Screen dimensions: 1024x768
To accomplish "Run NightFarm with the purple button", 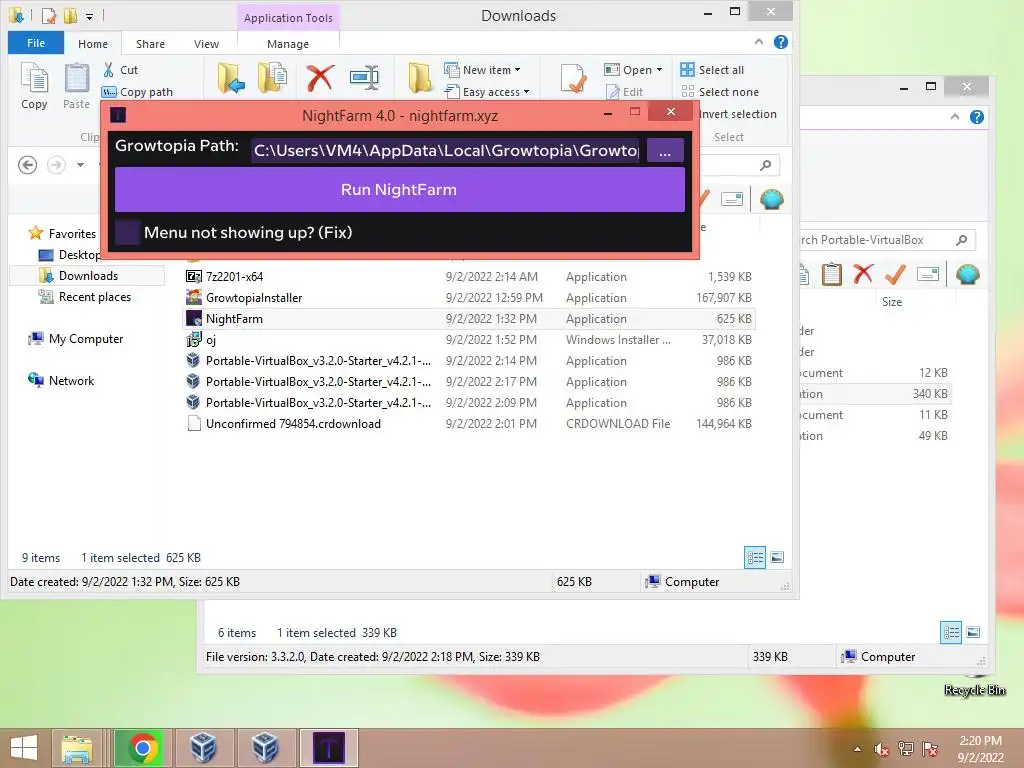I will pyautogui.click(x=400, y=189).
